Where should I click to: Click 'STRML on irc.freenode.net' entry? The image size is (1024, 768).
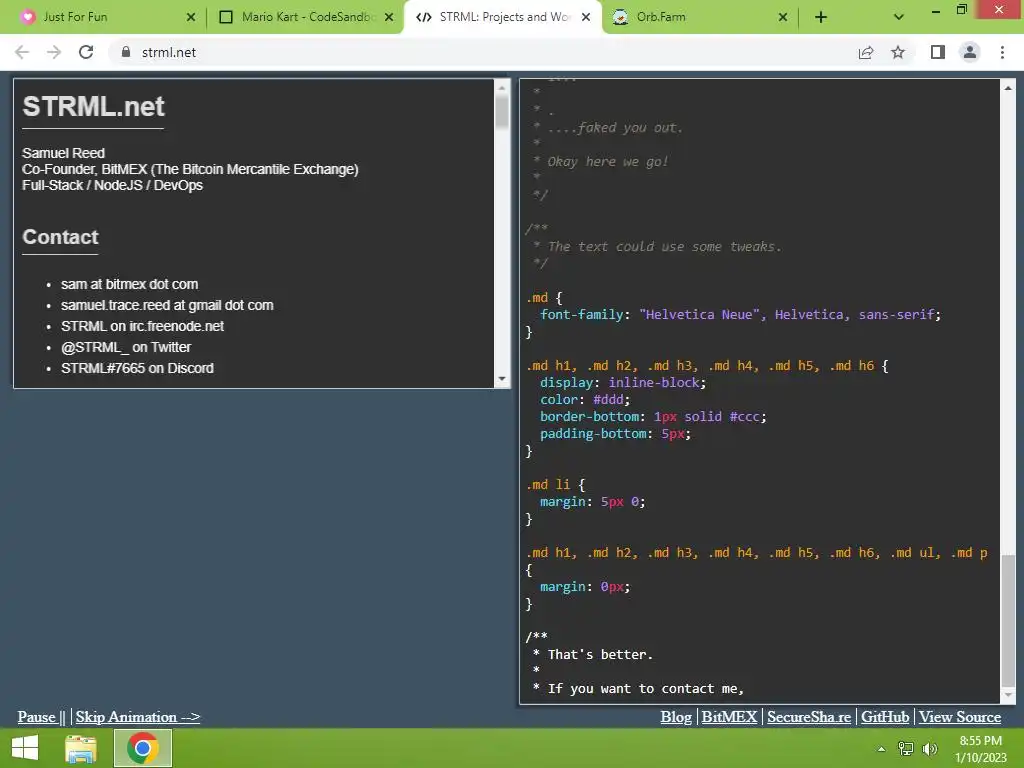[142, 326]
